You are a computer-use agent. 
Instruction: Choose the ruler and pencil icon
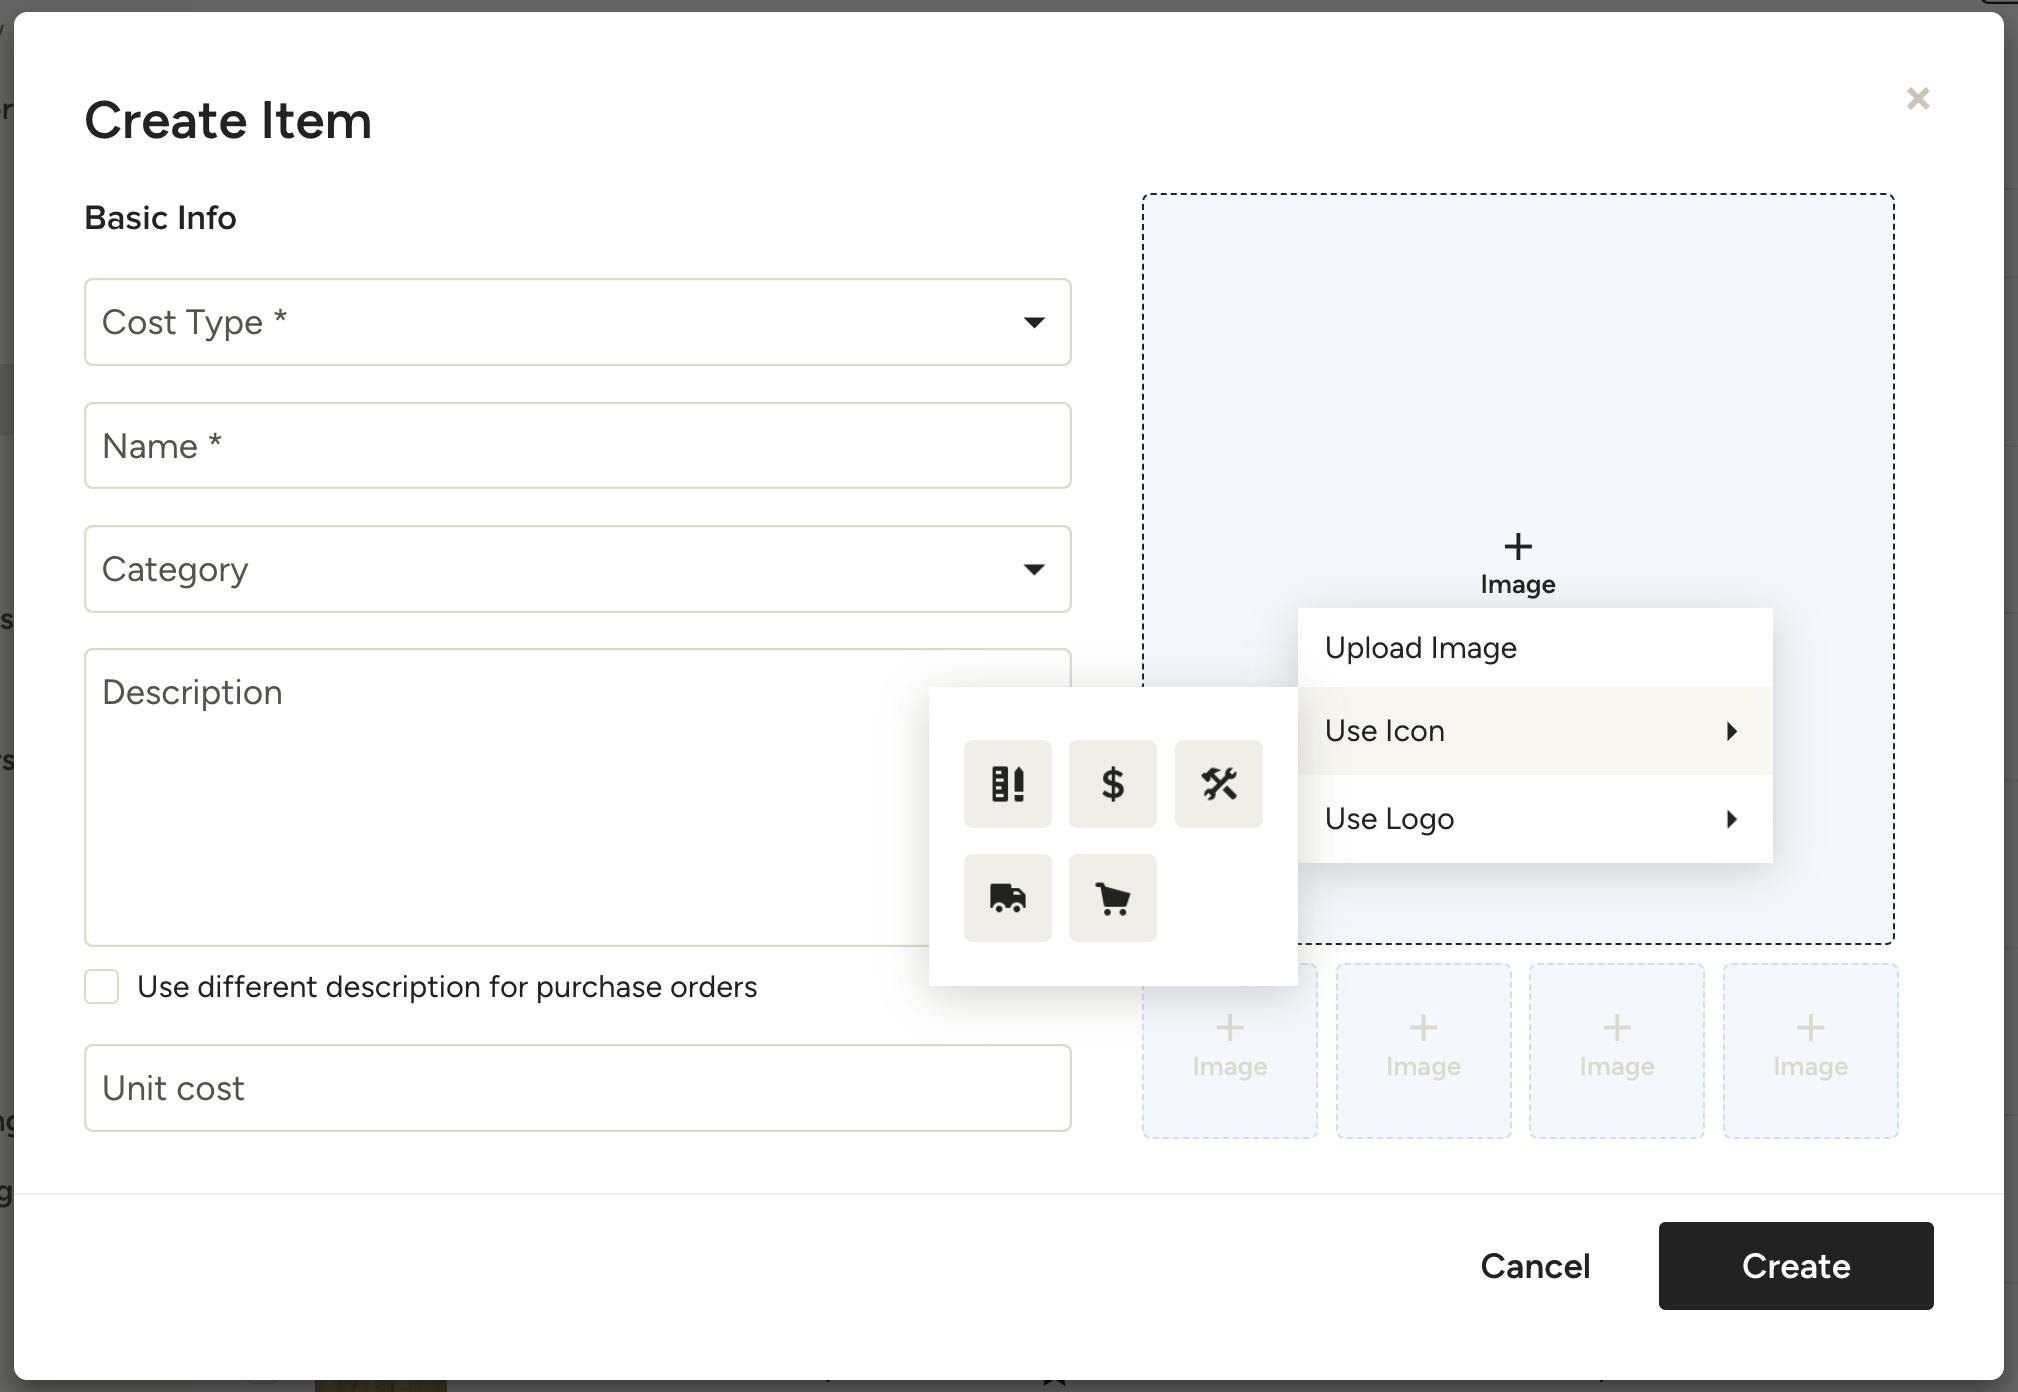[x=1007, y=784]
